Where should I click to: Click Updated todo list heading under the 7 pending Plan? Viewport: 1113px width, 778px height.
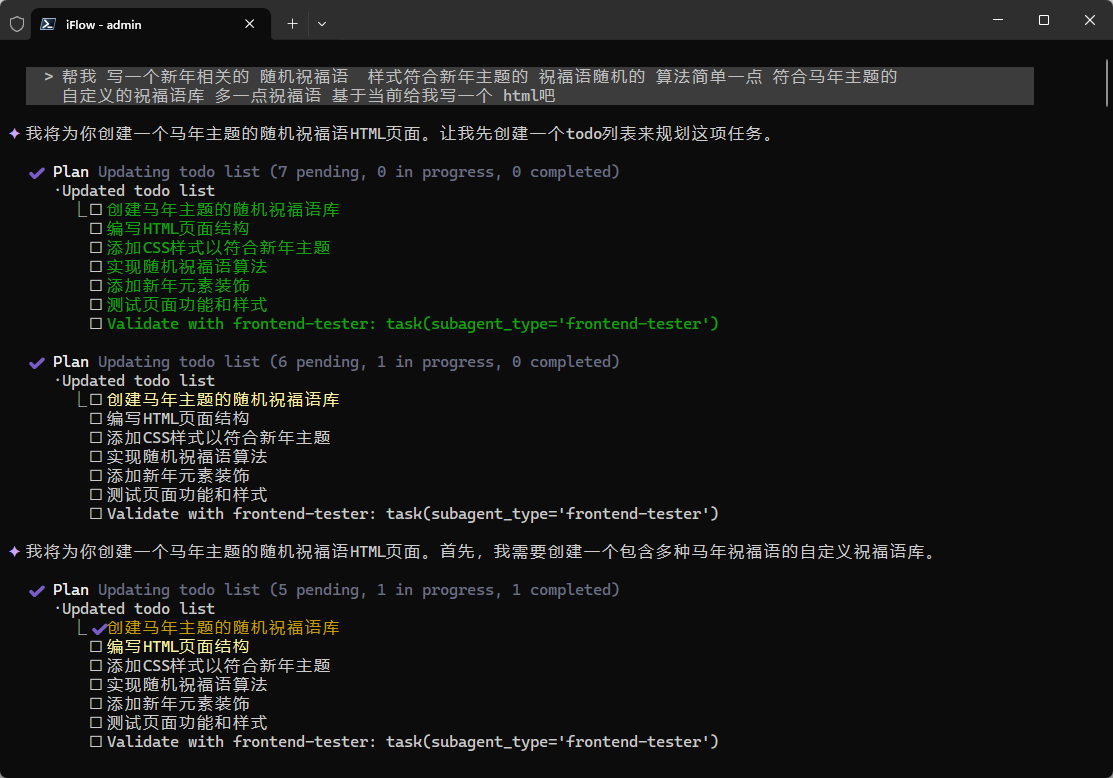(138, 191)
